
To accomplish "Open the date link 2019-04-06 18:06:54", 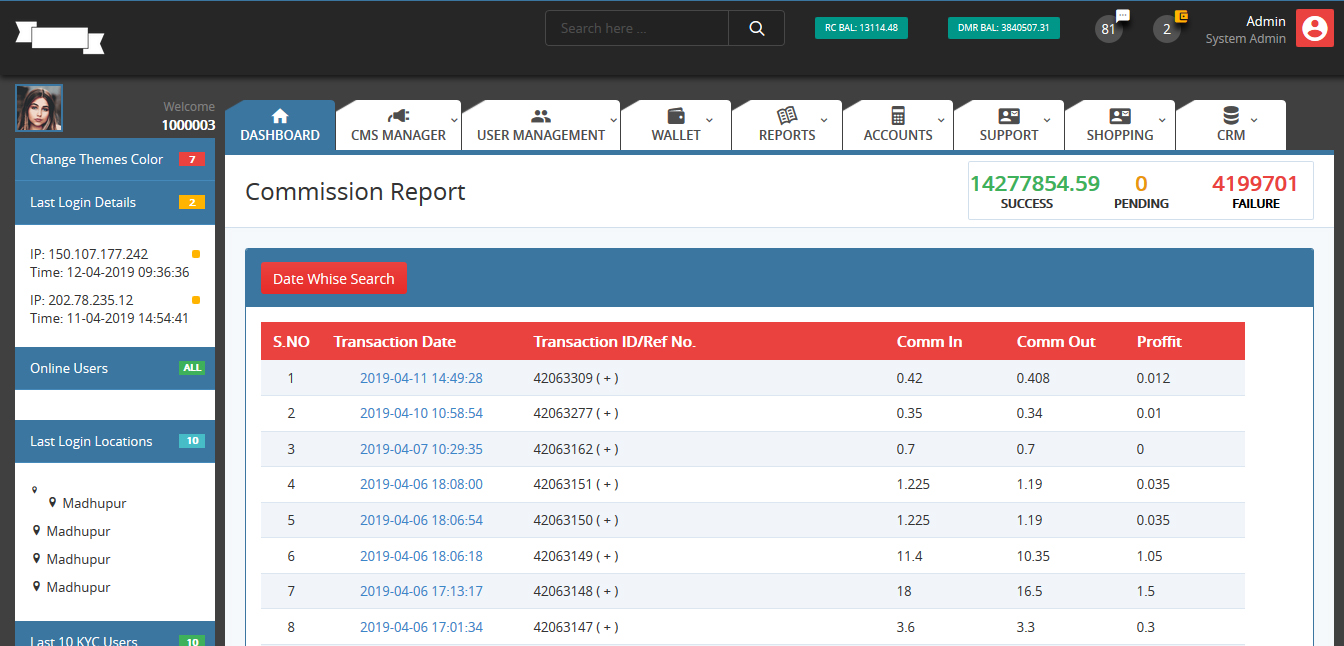I will (x=421, y=520).
